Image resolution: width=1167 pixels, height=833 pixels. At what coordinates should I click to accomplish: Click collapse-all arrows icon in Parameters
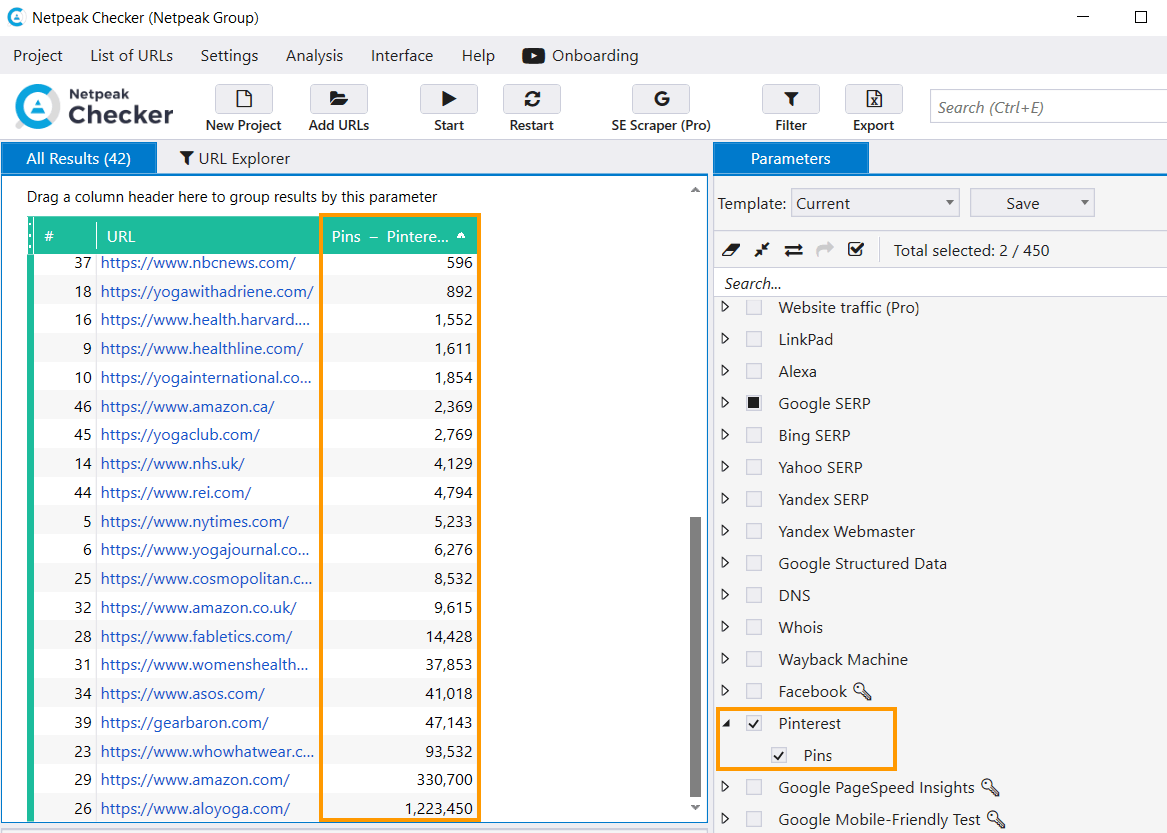761,250
